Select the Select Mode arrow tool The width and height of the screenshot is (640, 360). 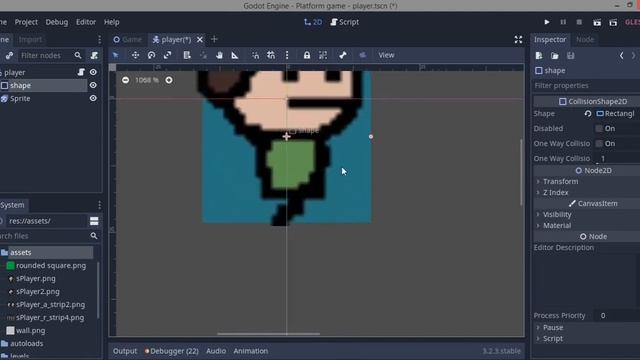pos(116,55)
